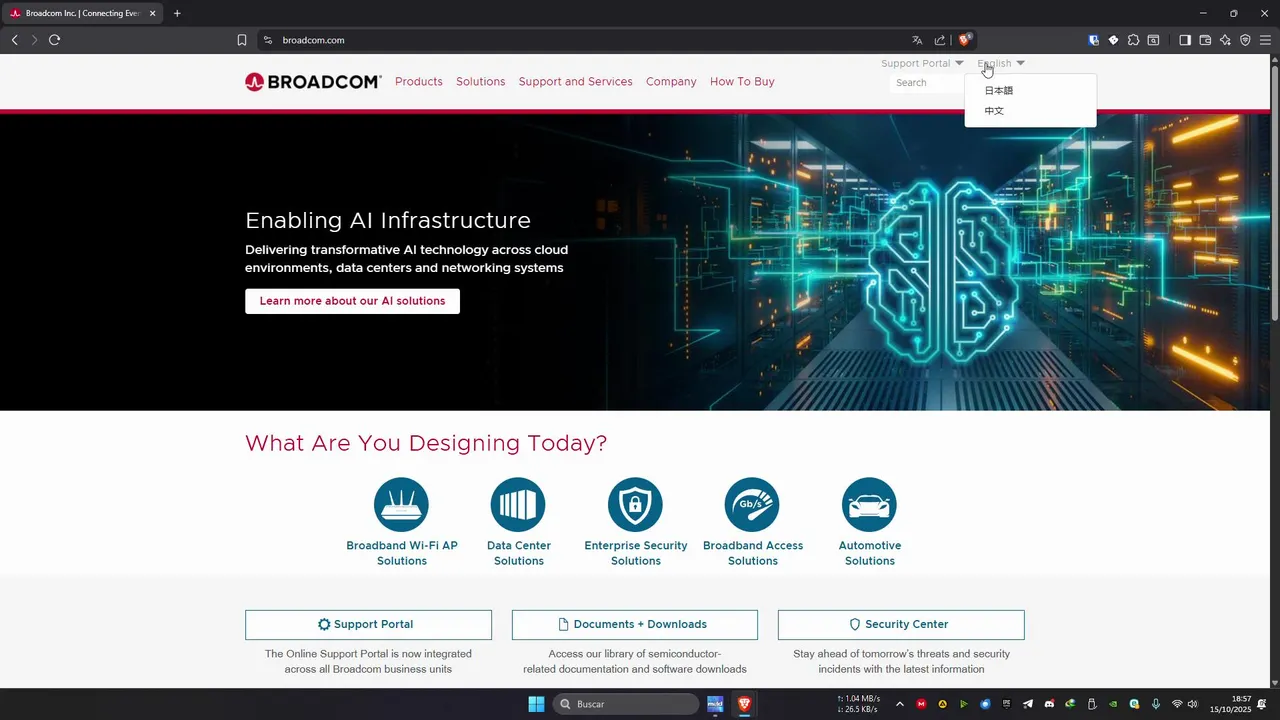Open the Support and Services menu
The width and height of the screenshot is (1280, 720).
(x=576, y=82)
